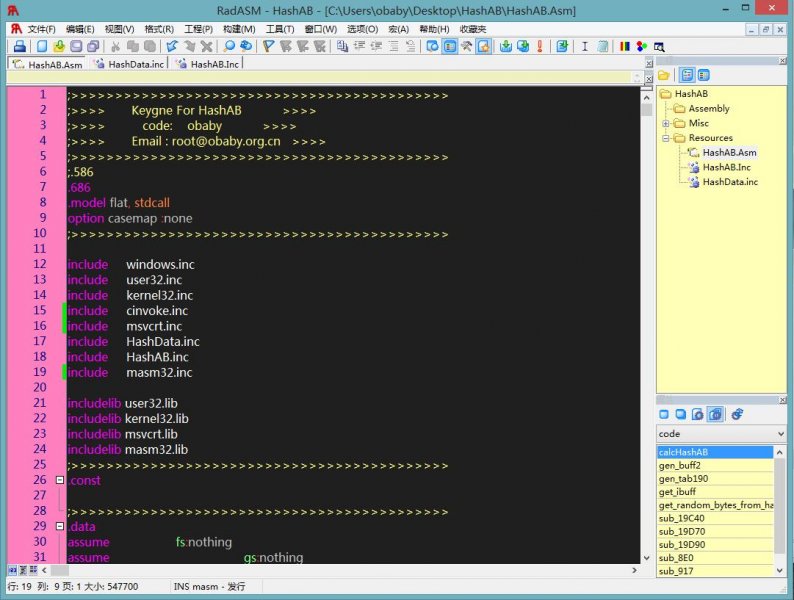Click the first blue bookmark flag icon

tap(268, 46)
